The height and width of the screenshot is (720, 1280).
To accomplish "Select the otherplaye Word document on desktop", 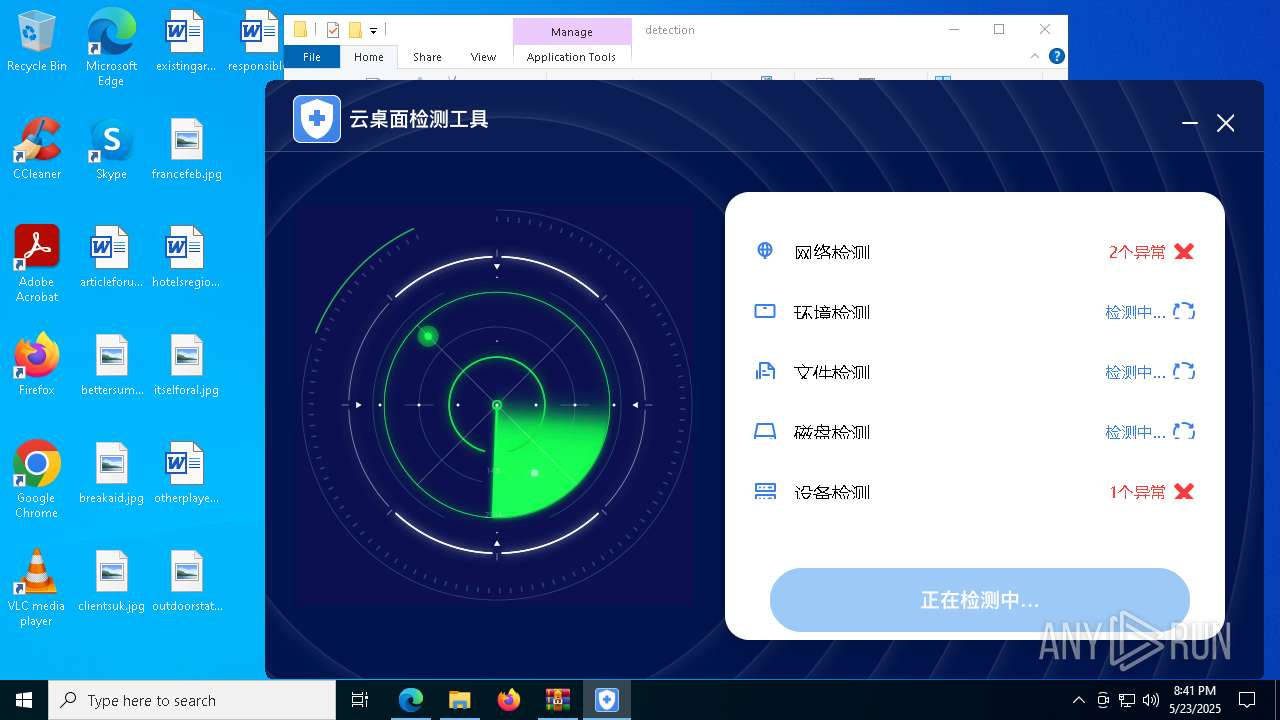I will coord(186,472).
